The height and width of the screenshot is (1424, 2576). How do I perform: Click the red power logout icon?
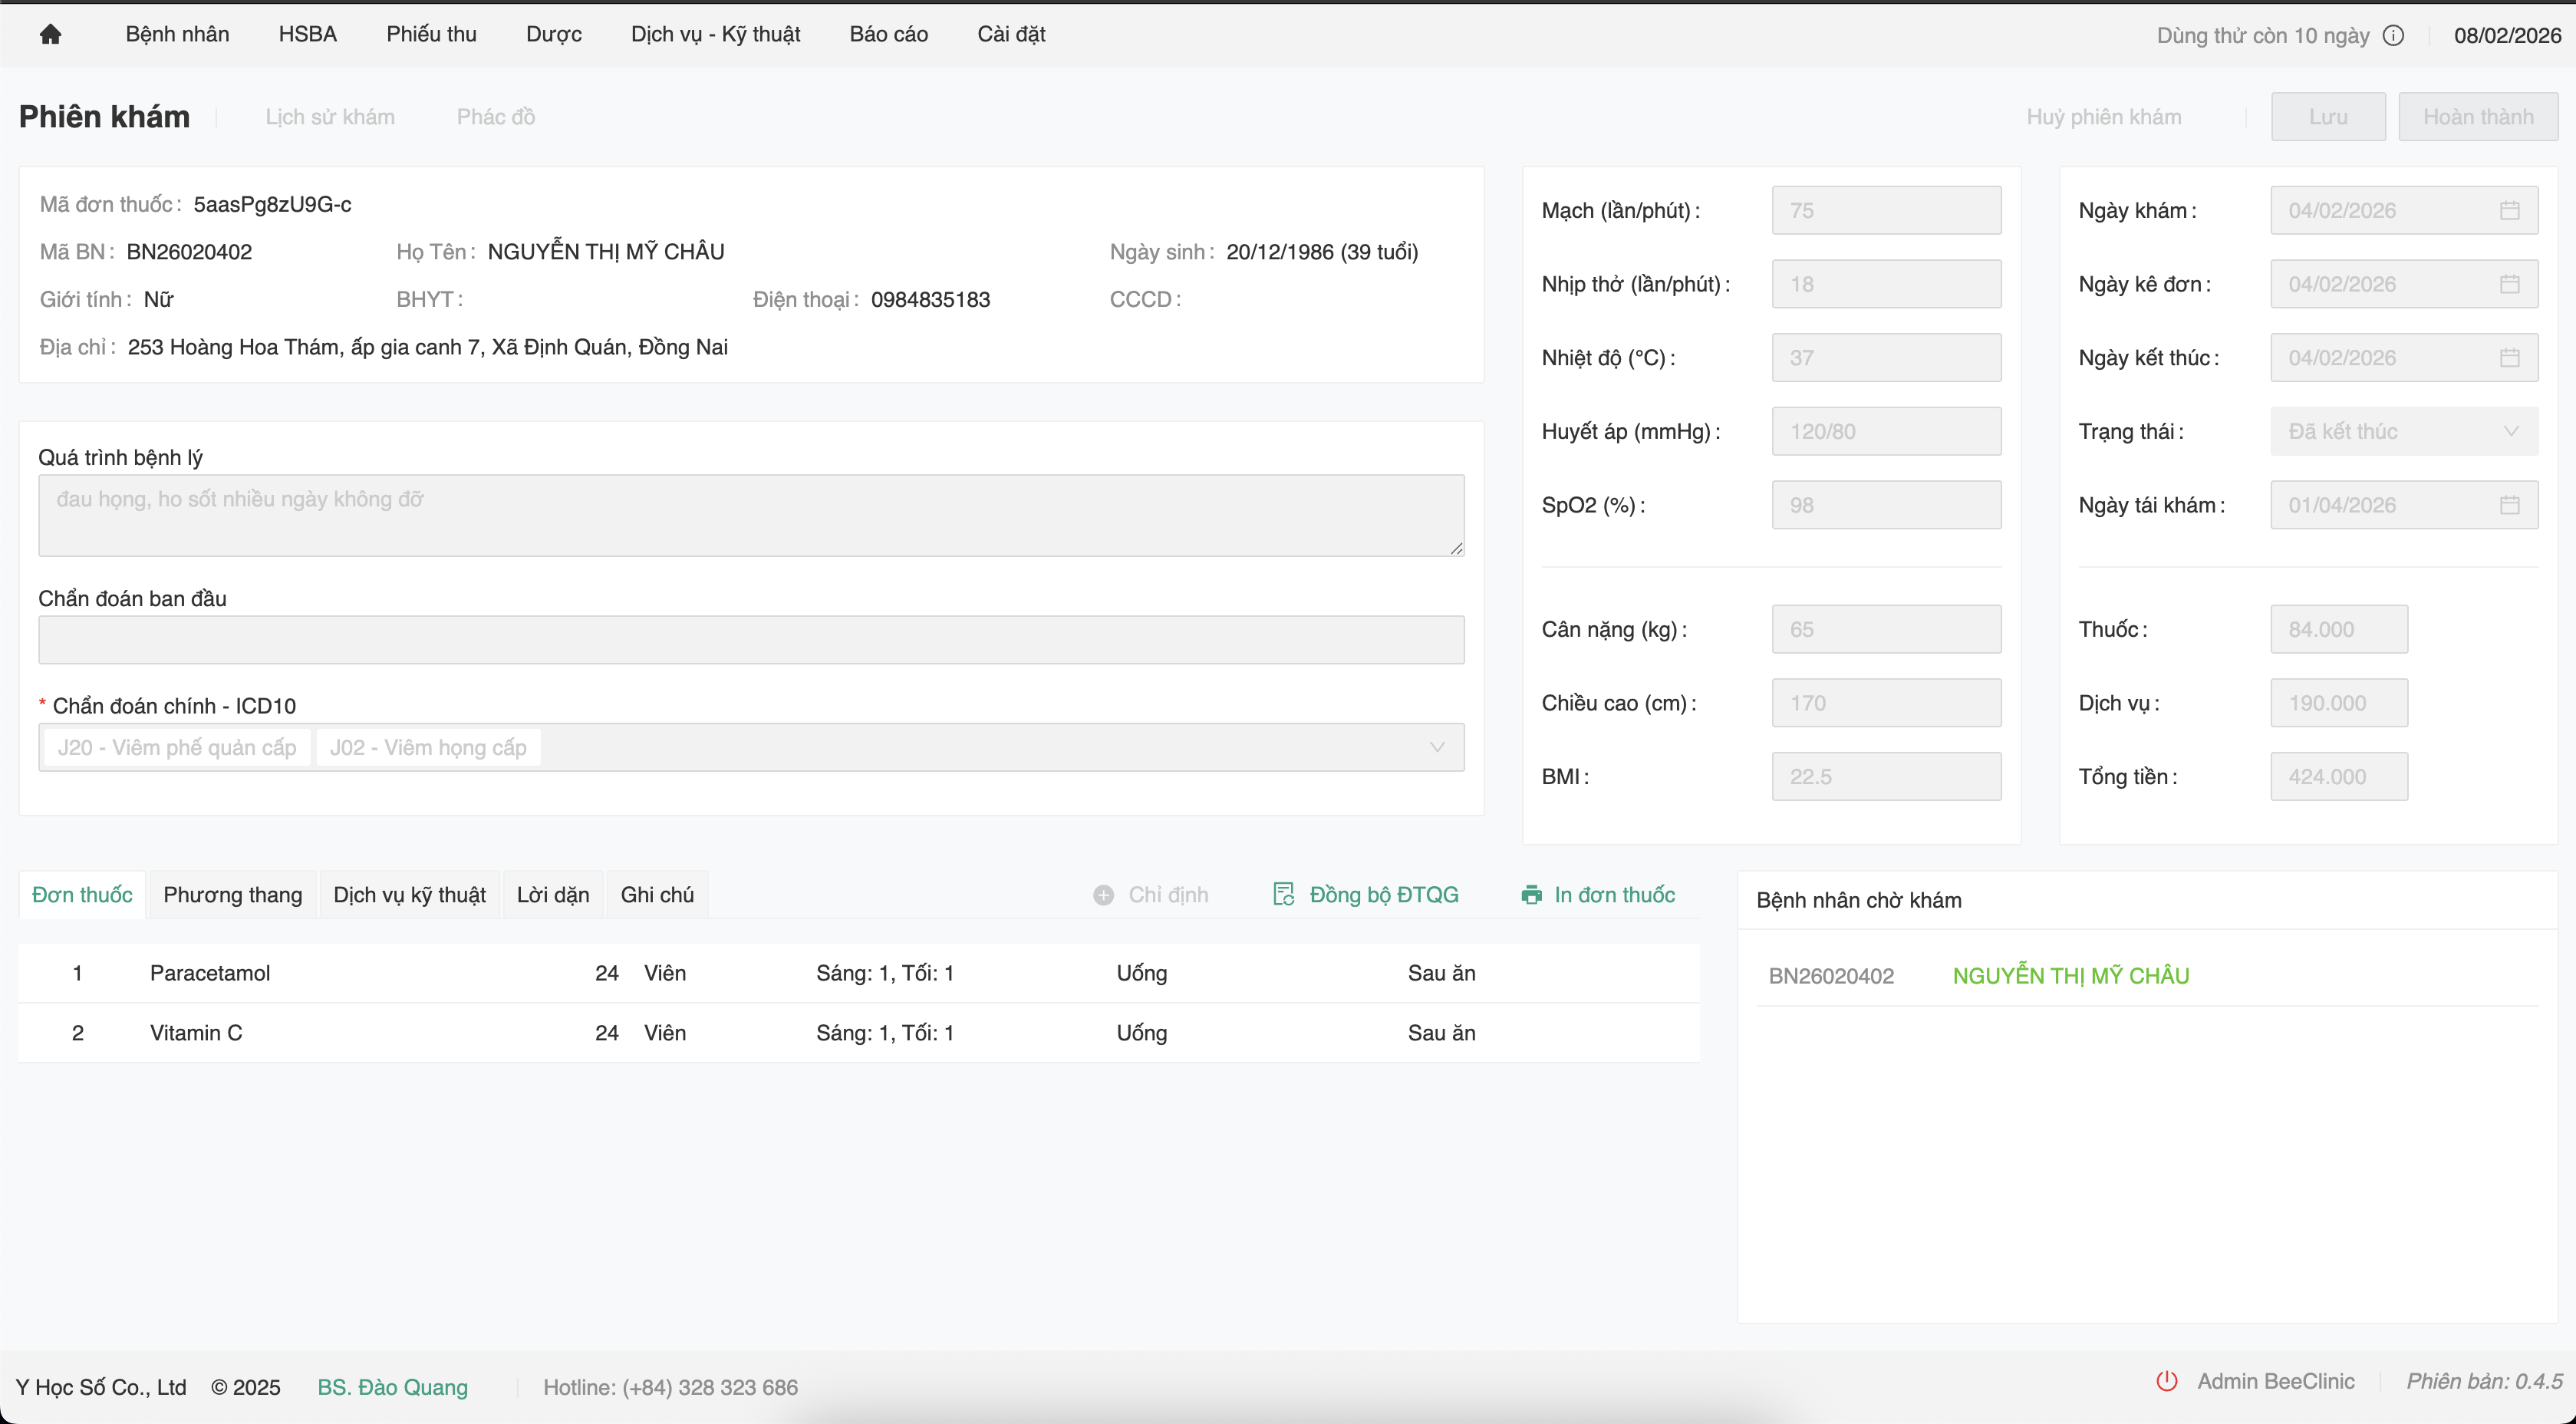click(2167, 1381)
